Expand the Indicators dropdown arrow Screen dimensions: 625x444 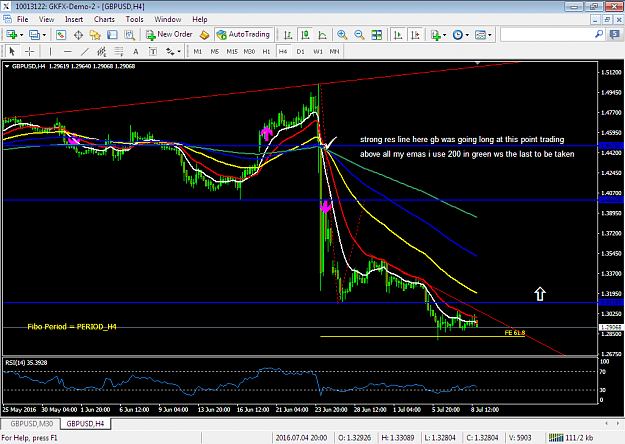click(444, 35)
